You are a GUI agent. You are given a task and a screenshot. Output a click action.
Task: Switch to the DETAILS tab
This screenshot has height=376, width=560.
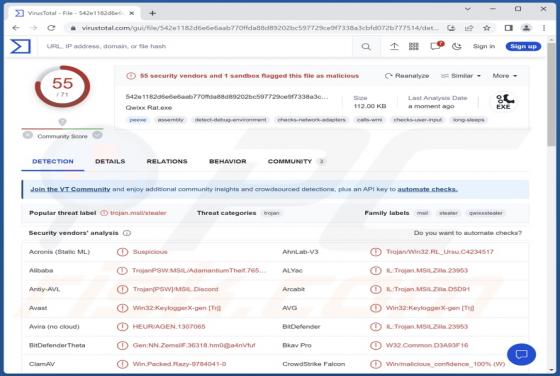[x=110, y=161]
